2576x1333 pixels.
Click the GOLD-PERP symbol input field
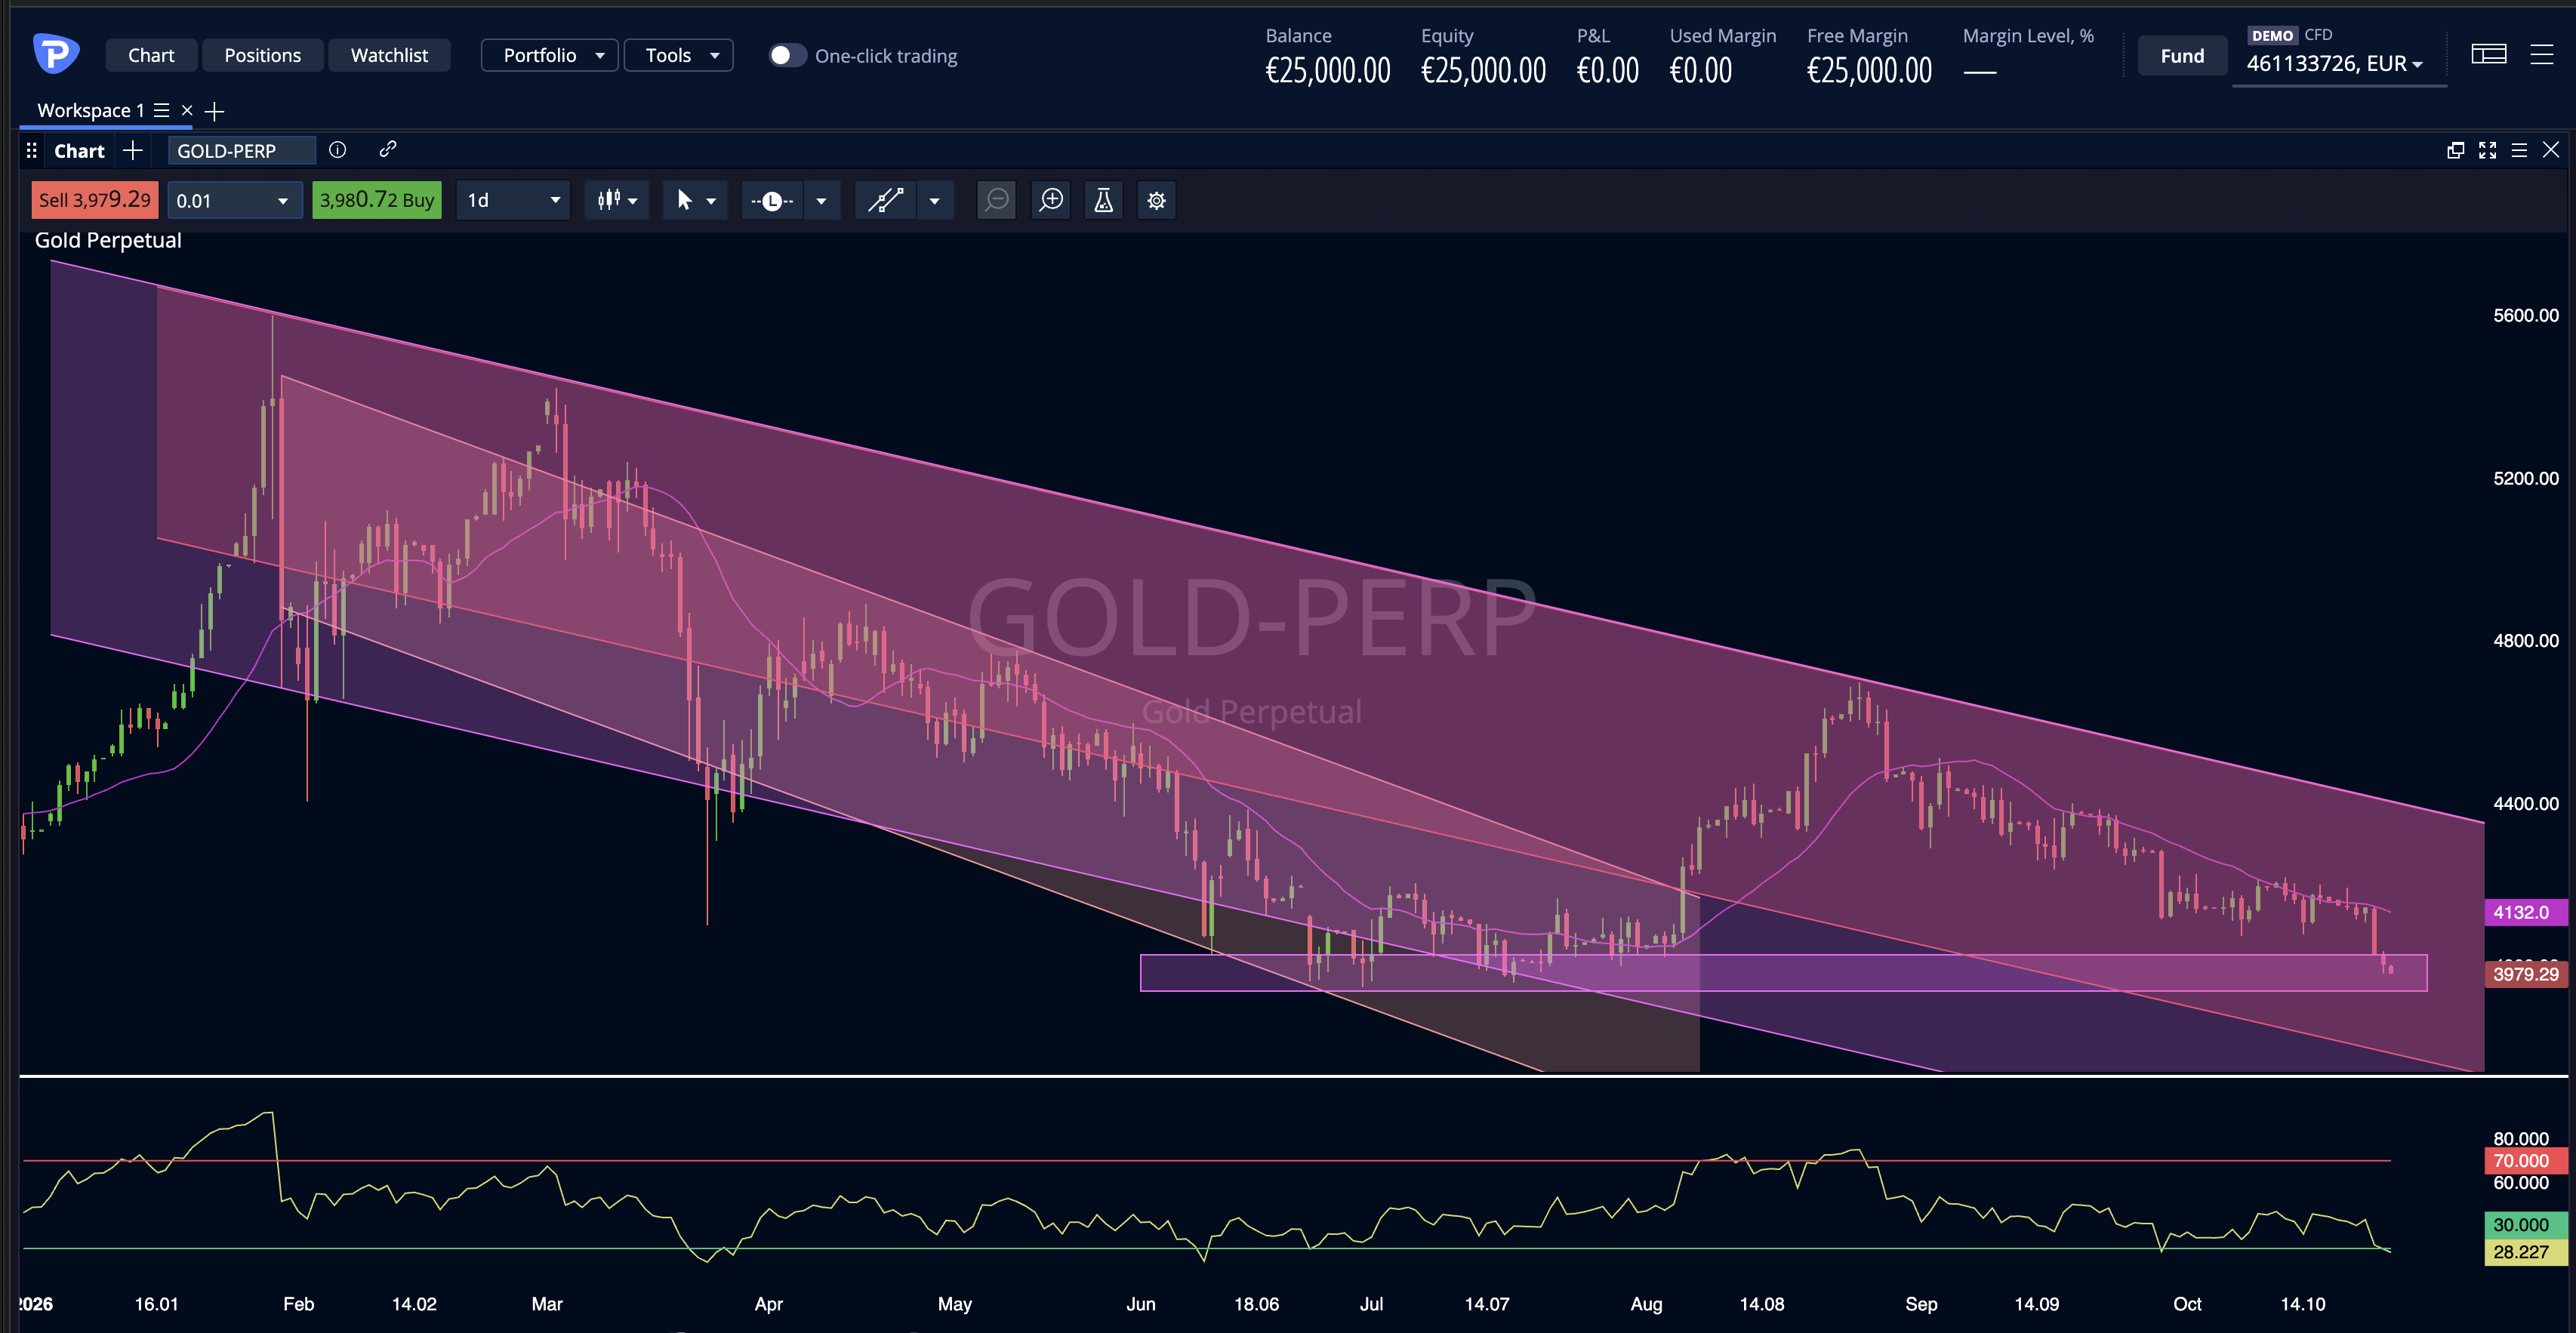click(241, 151)
